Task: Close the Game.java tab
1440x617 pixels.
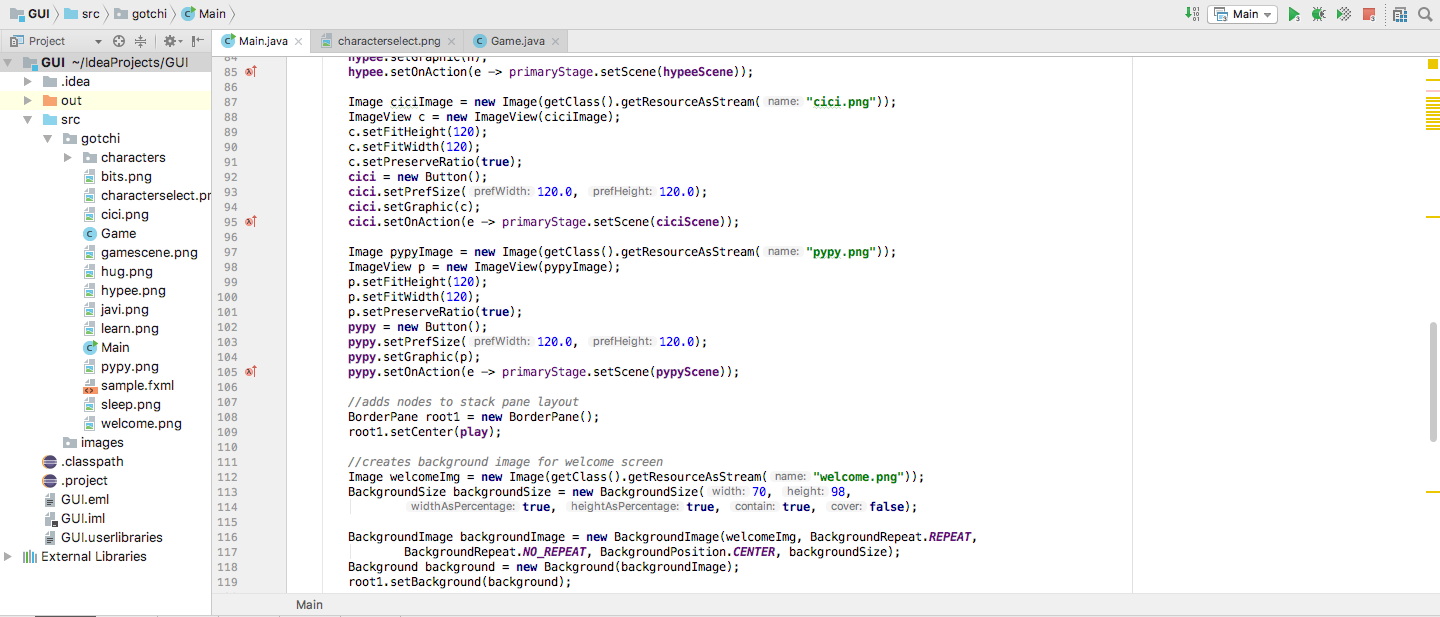Action: click(x=556, y=41)
